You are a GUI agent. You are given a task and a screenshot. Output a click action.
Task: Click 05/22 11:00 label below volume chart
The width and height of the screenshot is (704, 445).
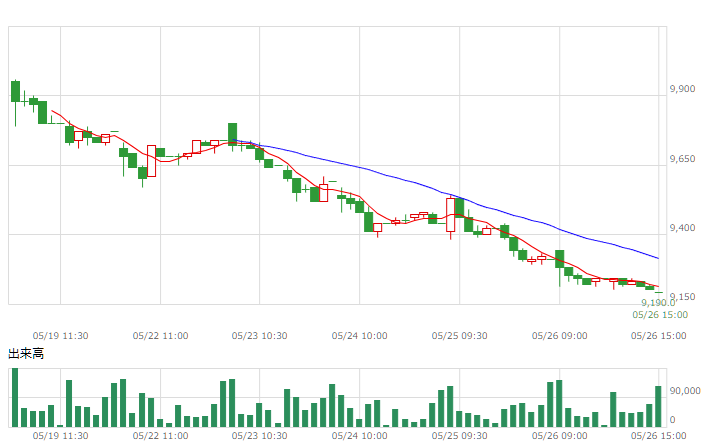point(160,436)
